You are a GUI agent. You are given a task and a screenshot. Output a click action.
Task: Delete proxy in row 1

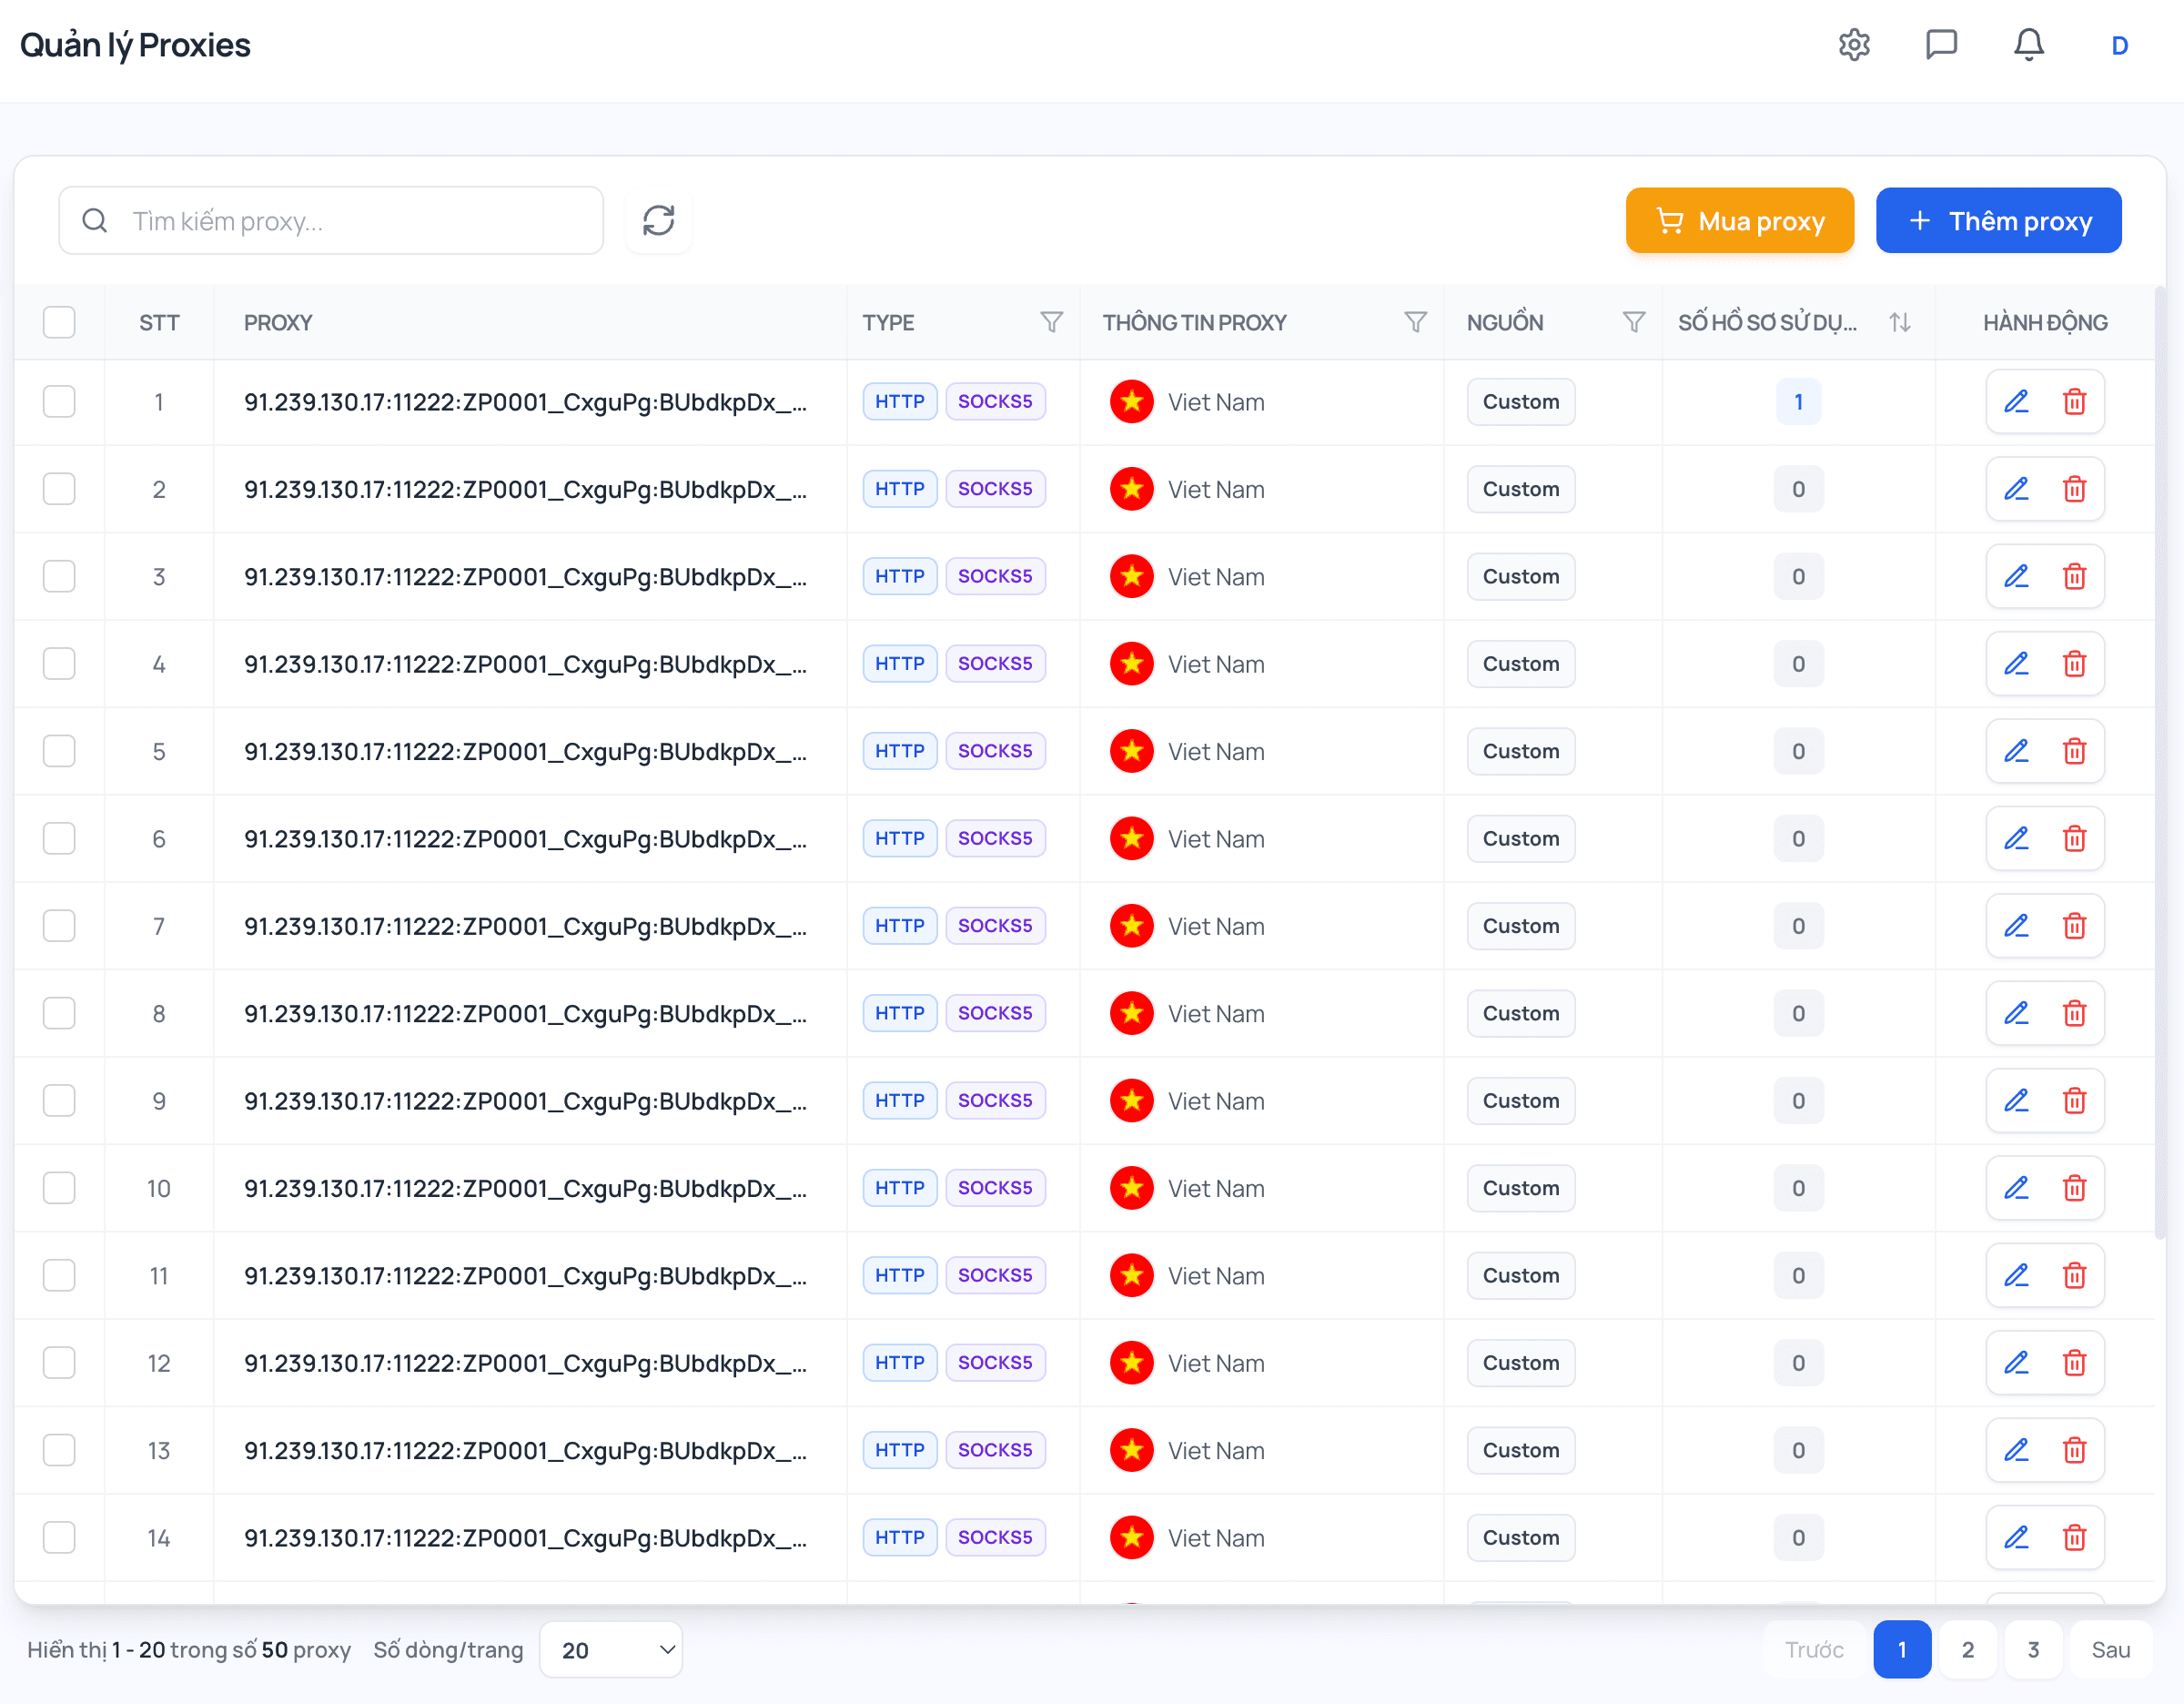coord(2074,402)
